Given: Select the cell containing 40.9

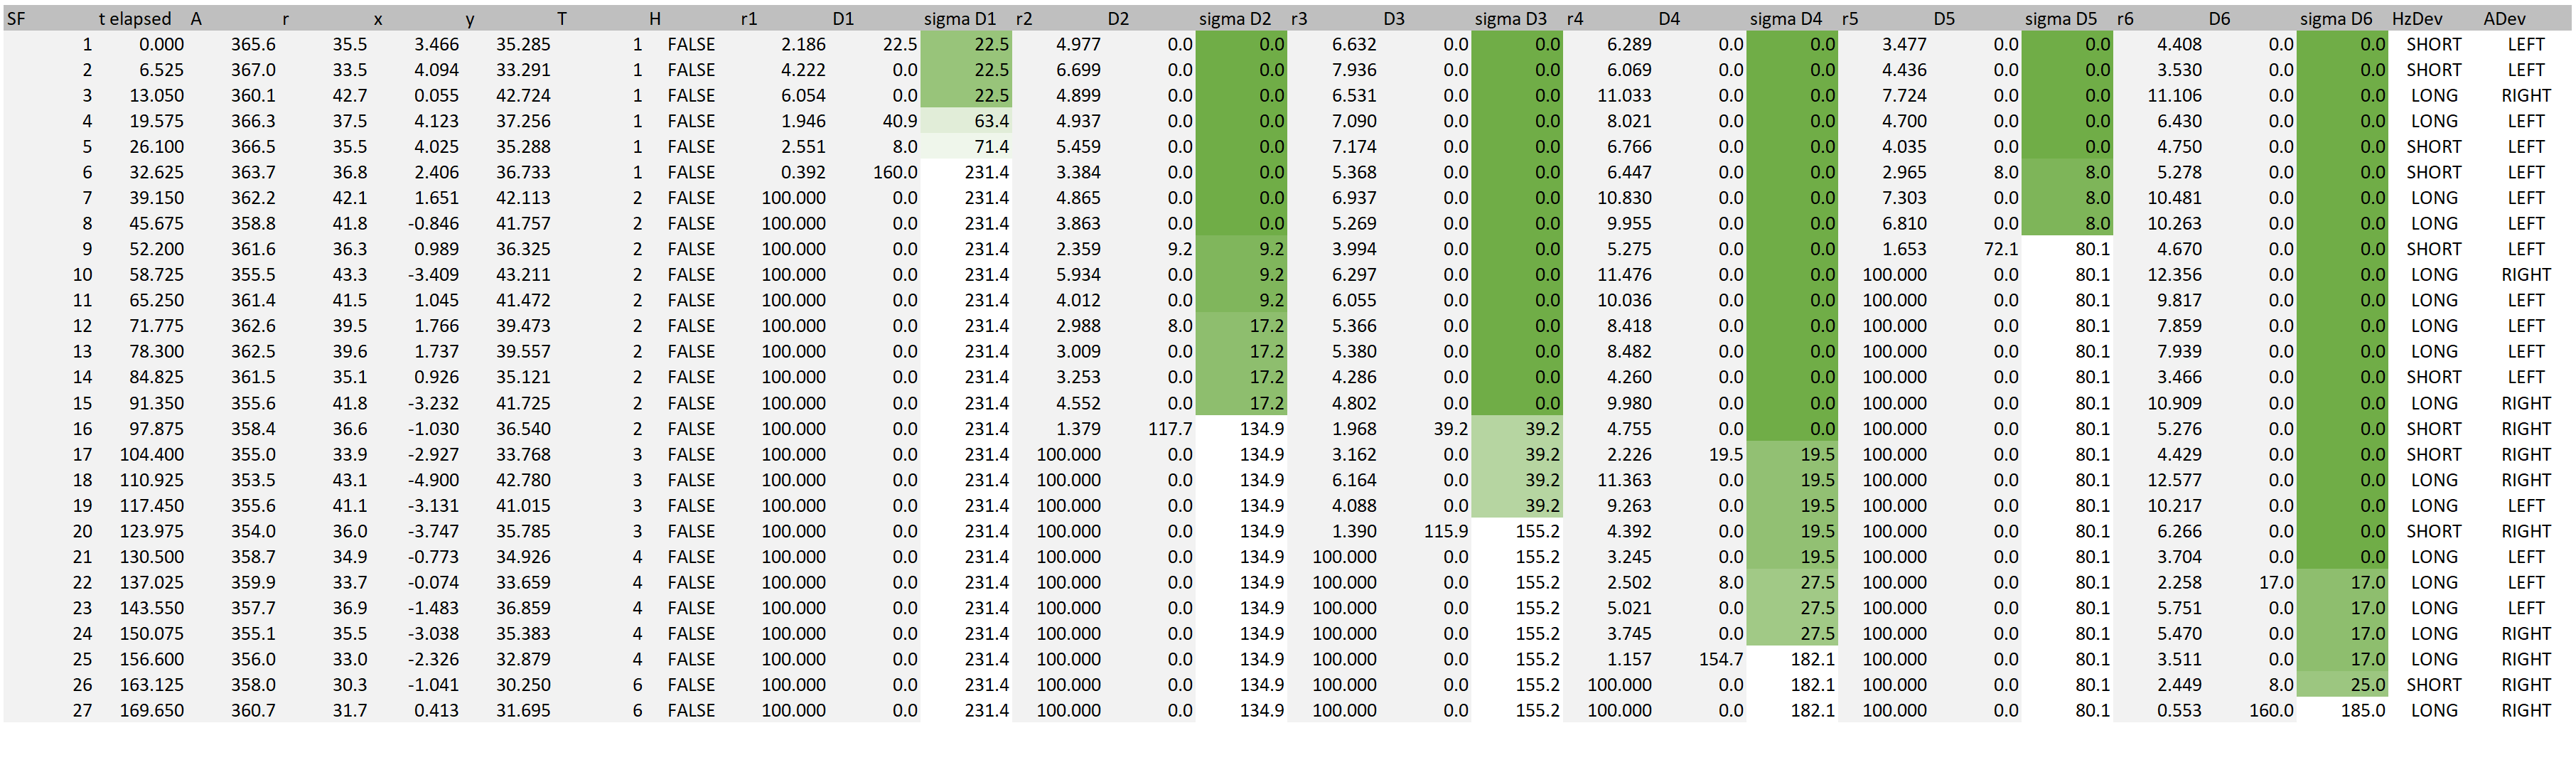Looking at the screenshot, I should coord(900,121).
